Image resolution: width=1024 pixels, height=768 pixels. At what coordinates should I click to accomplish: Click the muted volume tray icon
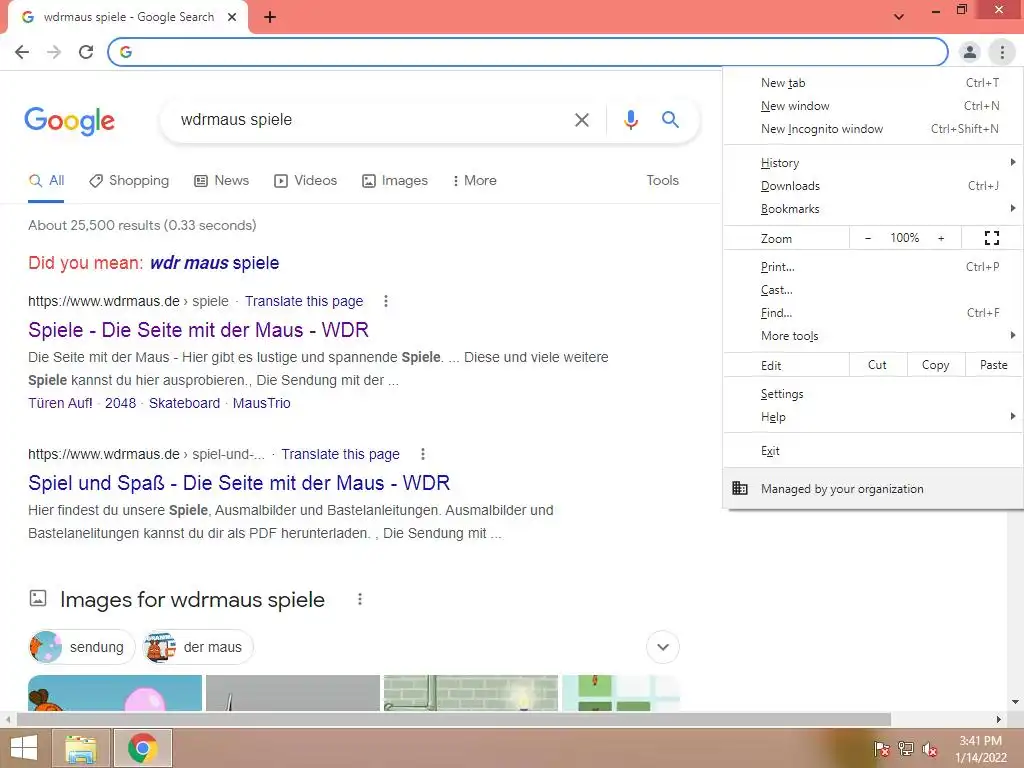[x=930, y=749]
